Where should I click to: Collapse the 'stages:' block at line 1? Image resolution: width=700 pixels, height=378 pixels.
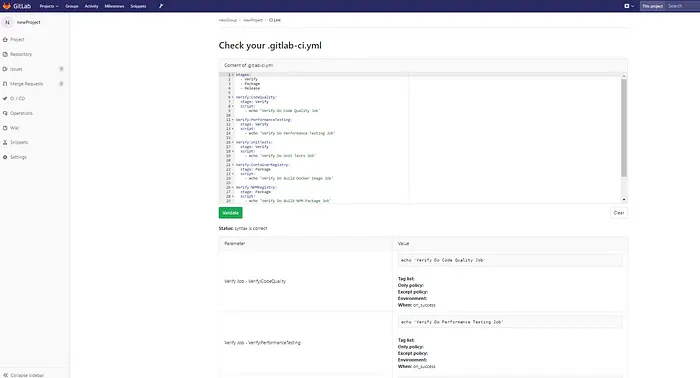[233, 75]
